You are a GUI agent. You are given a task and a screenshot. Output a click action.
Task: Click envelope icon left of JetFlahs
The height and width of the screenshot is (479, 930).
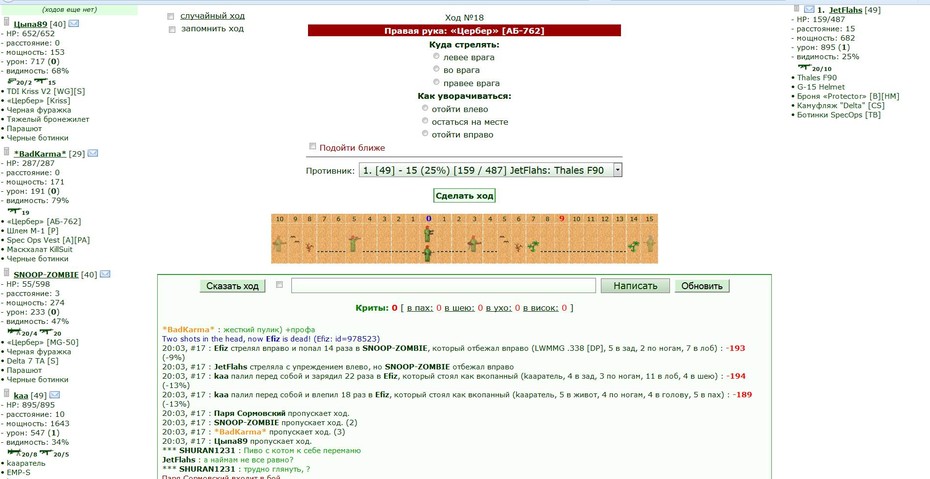point(810,9)
